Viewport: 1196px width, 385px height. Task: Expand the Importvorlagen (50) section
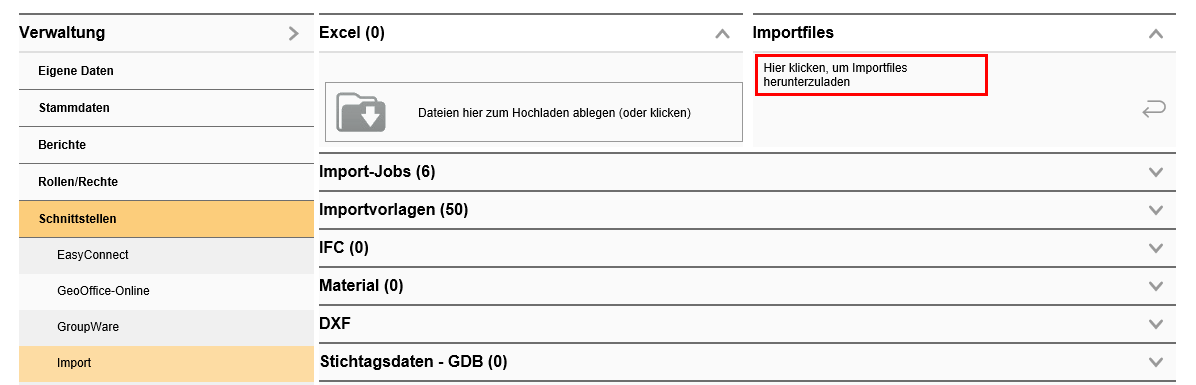1156,210
